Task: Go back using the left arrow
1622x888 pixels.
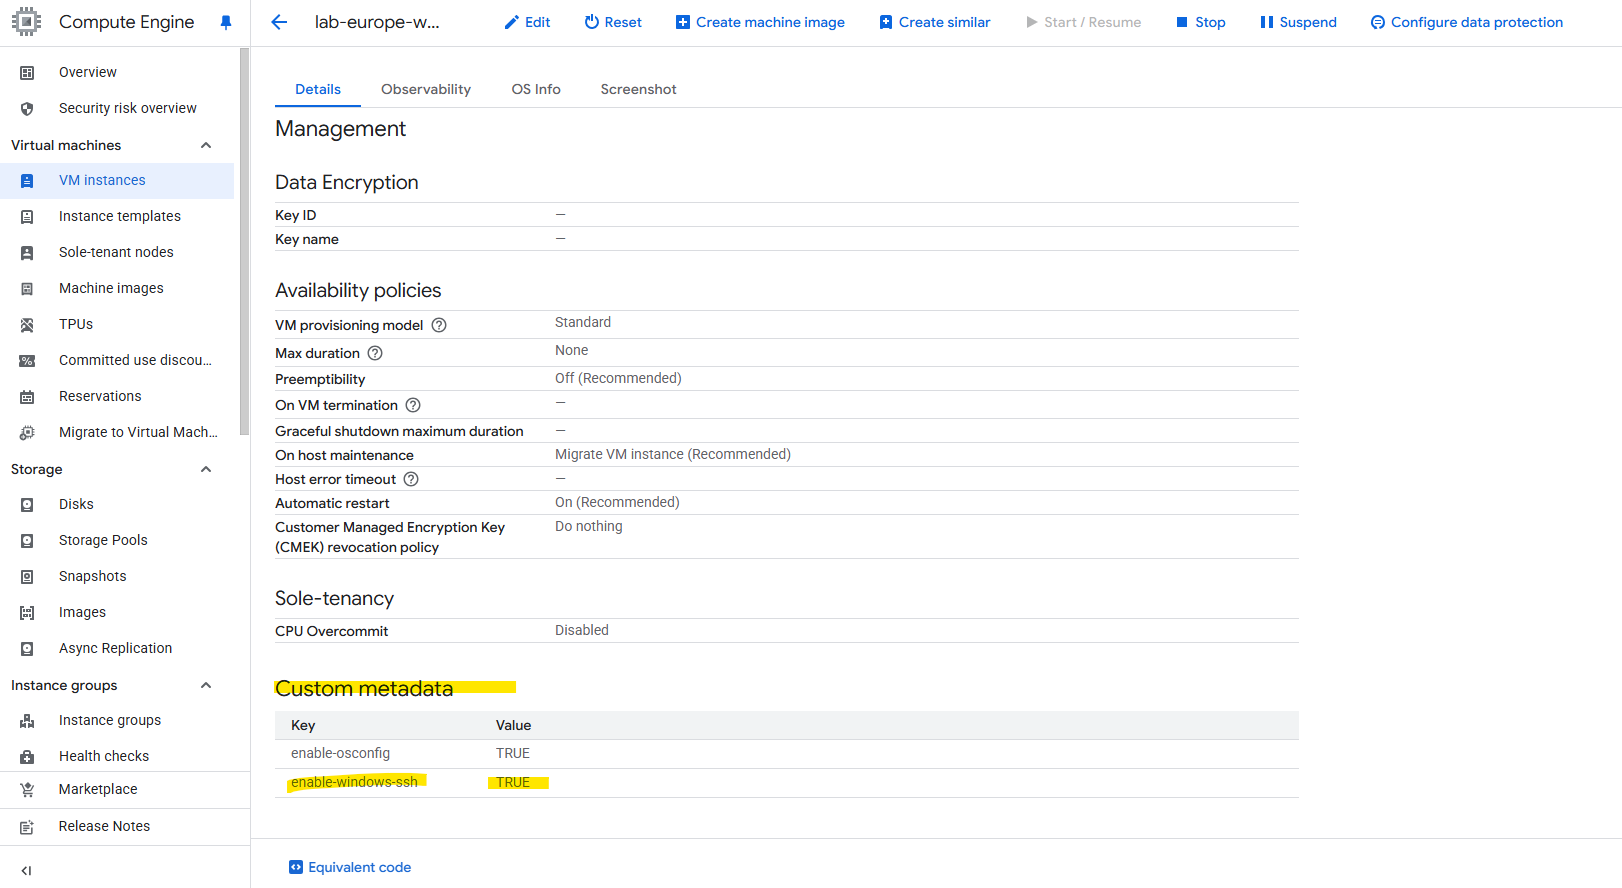Action: [x=279, y=22]
